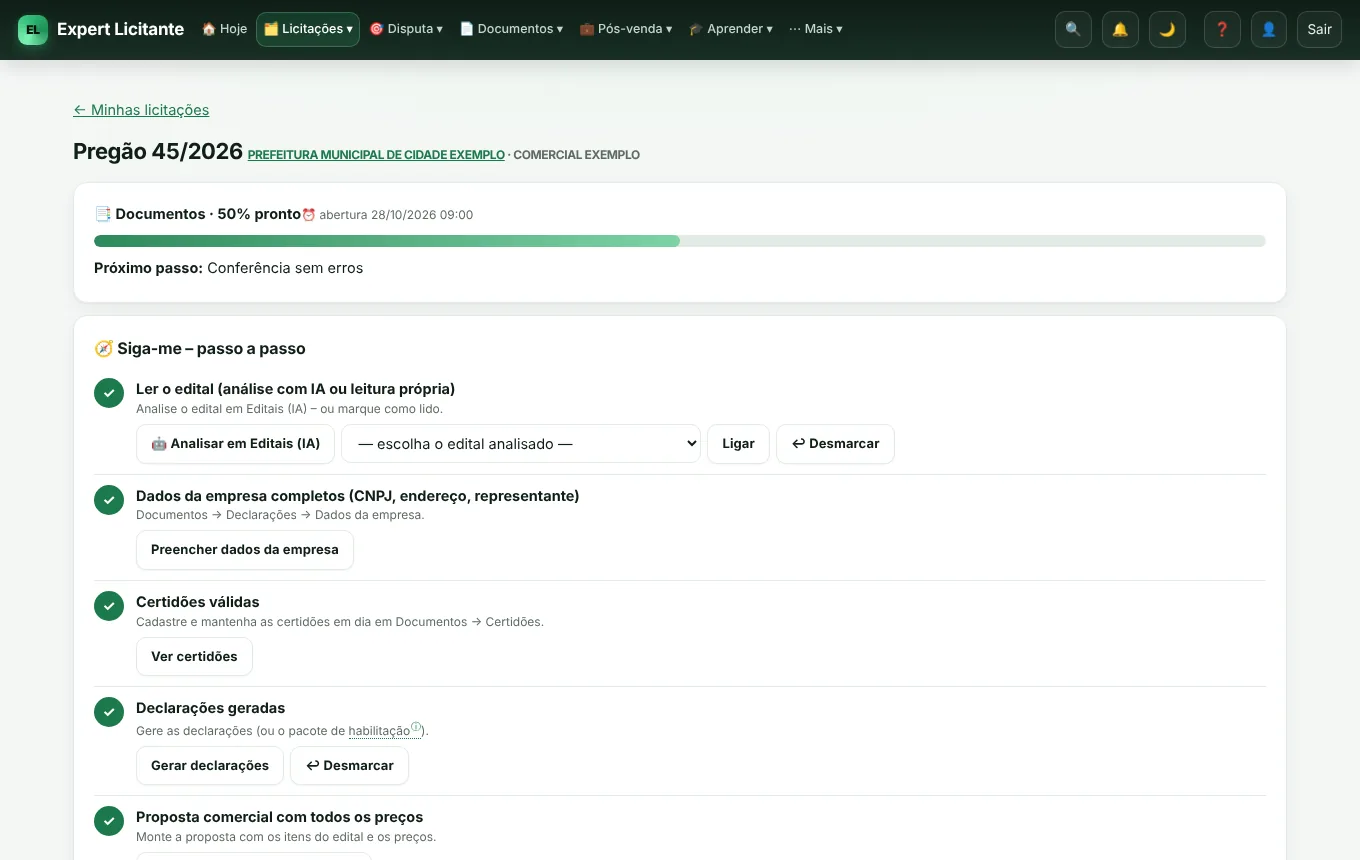Screen dimensions: 1360x860
Task: Click the Sair button
Action: (1319, 30)
